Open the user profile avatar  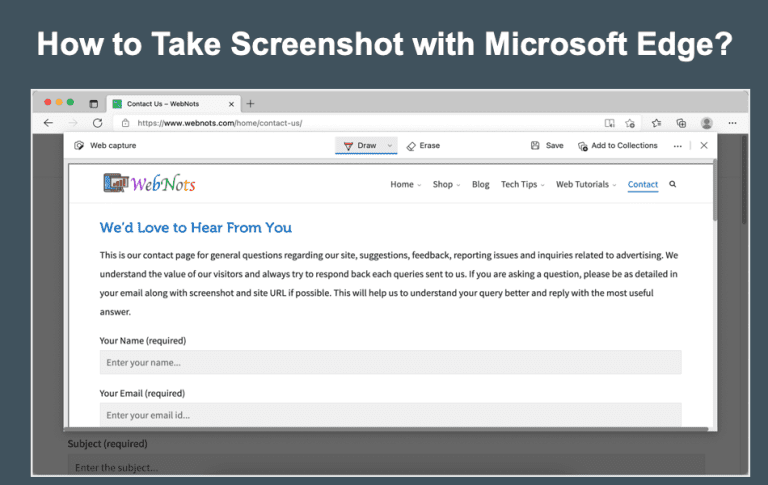[x=706, y=123]
